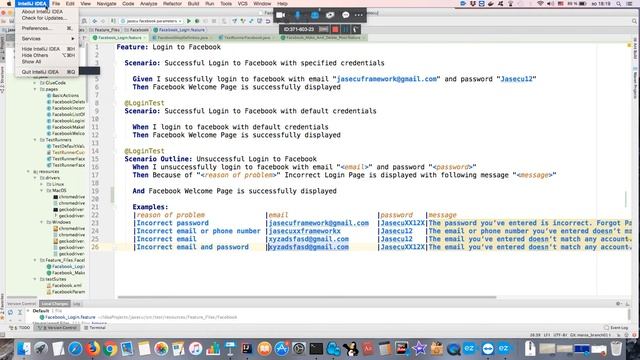Click the green Run button in the toolbar

[189, 21]
